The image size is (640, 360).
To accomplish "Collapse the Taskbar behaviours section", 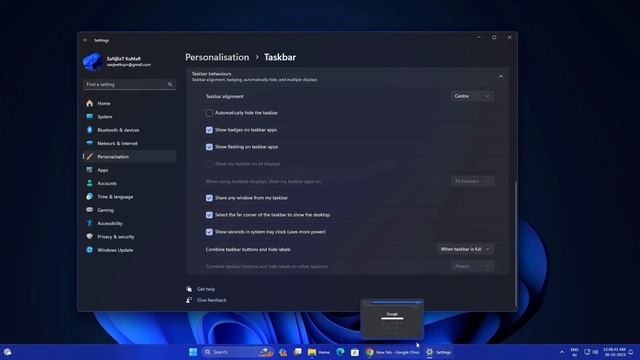I will 501,76.
